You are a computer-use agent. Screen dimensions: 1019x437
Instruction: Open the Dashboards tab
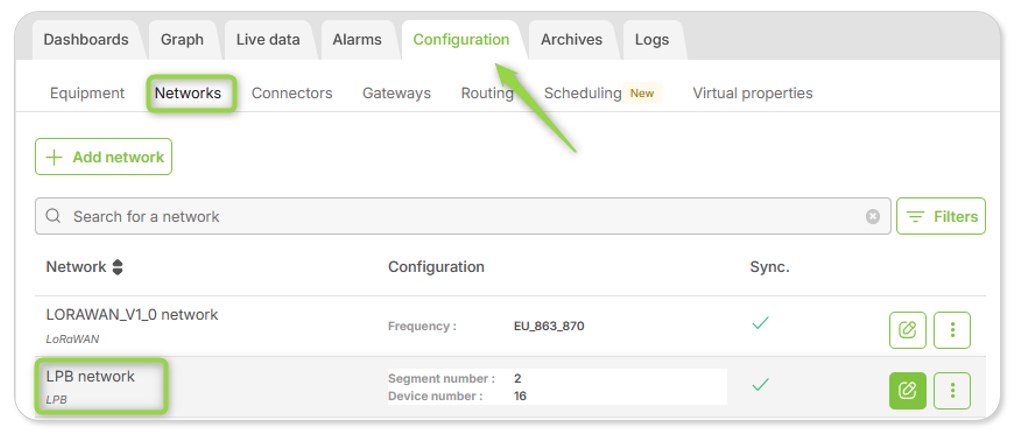point(86,40)
